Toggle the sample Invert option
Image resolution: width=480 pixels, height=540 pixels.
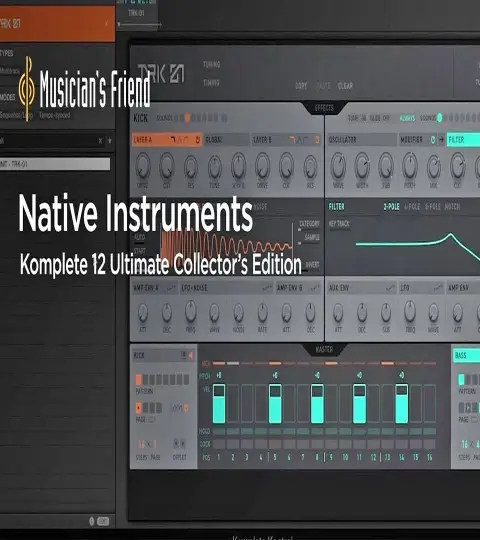312,264
